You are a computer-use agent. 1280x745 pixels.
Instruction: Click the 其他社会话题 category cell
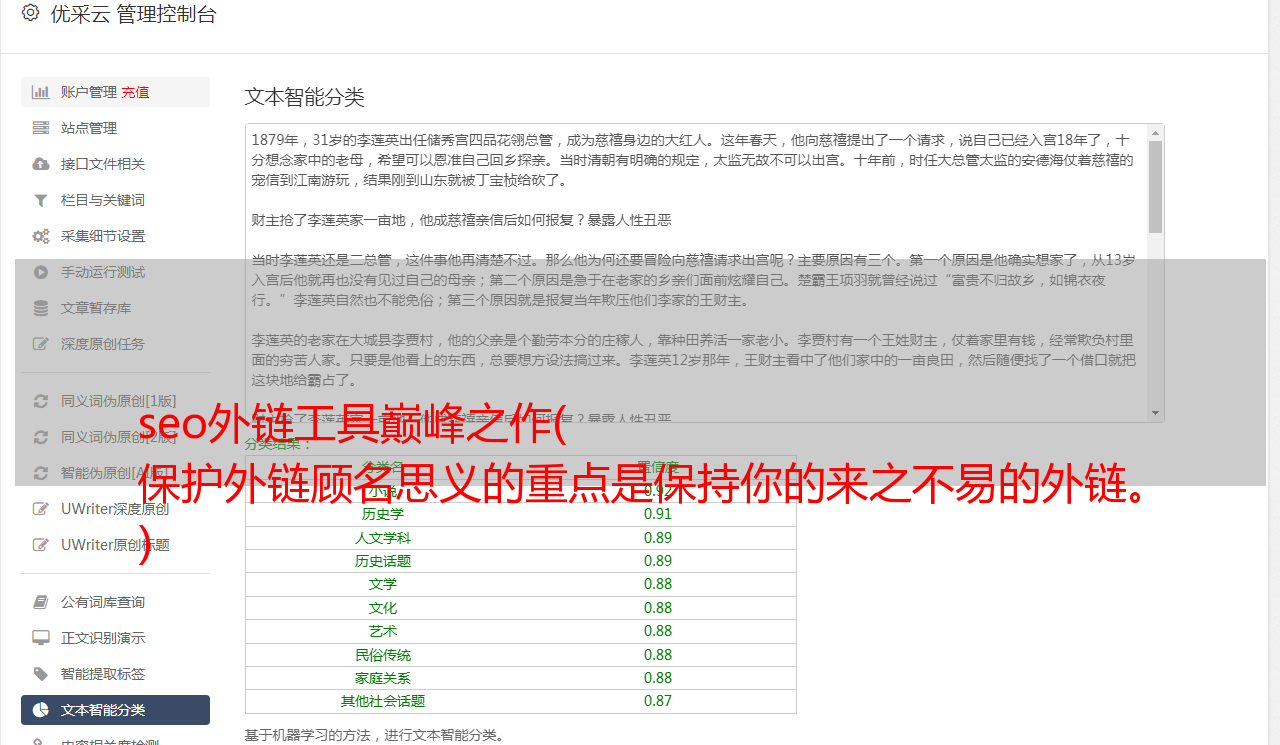(383, 701)
